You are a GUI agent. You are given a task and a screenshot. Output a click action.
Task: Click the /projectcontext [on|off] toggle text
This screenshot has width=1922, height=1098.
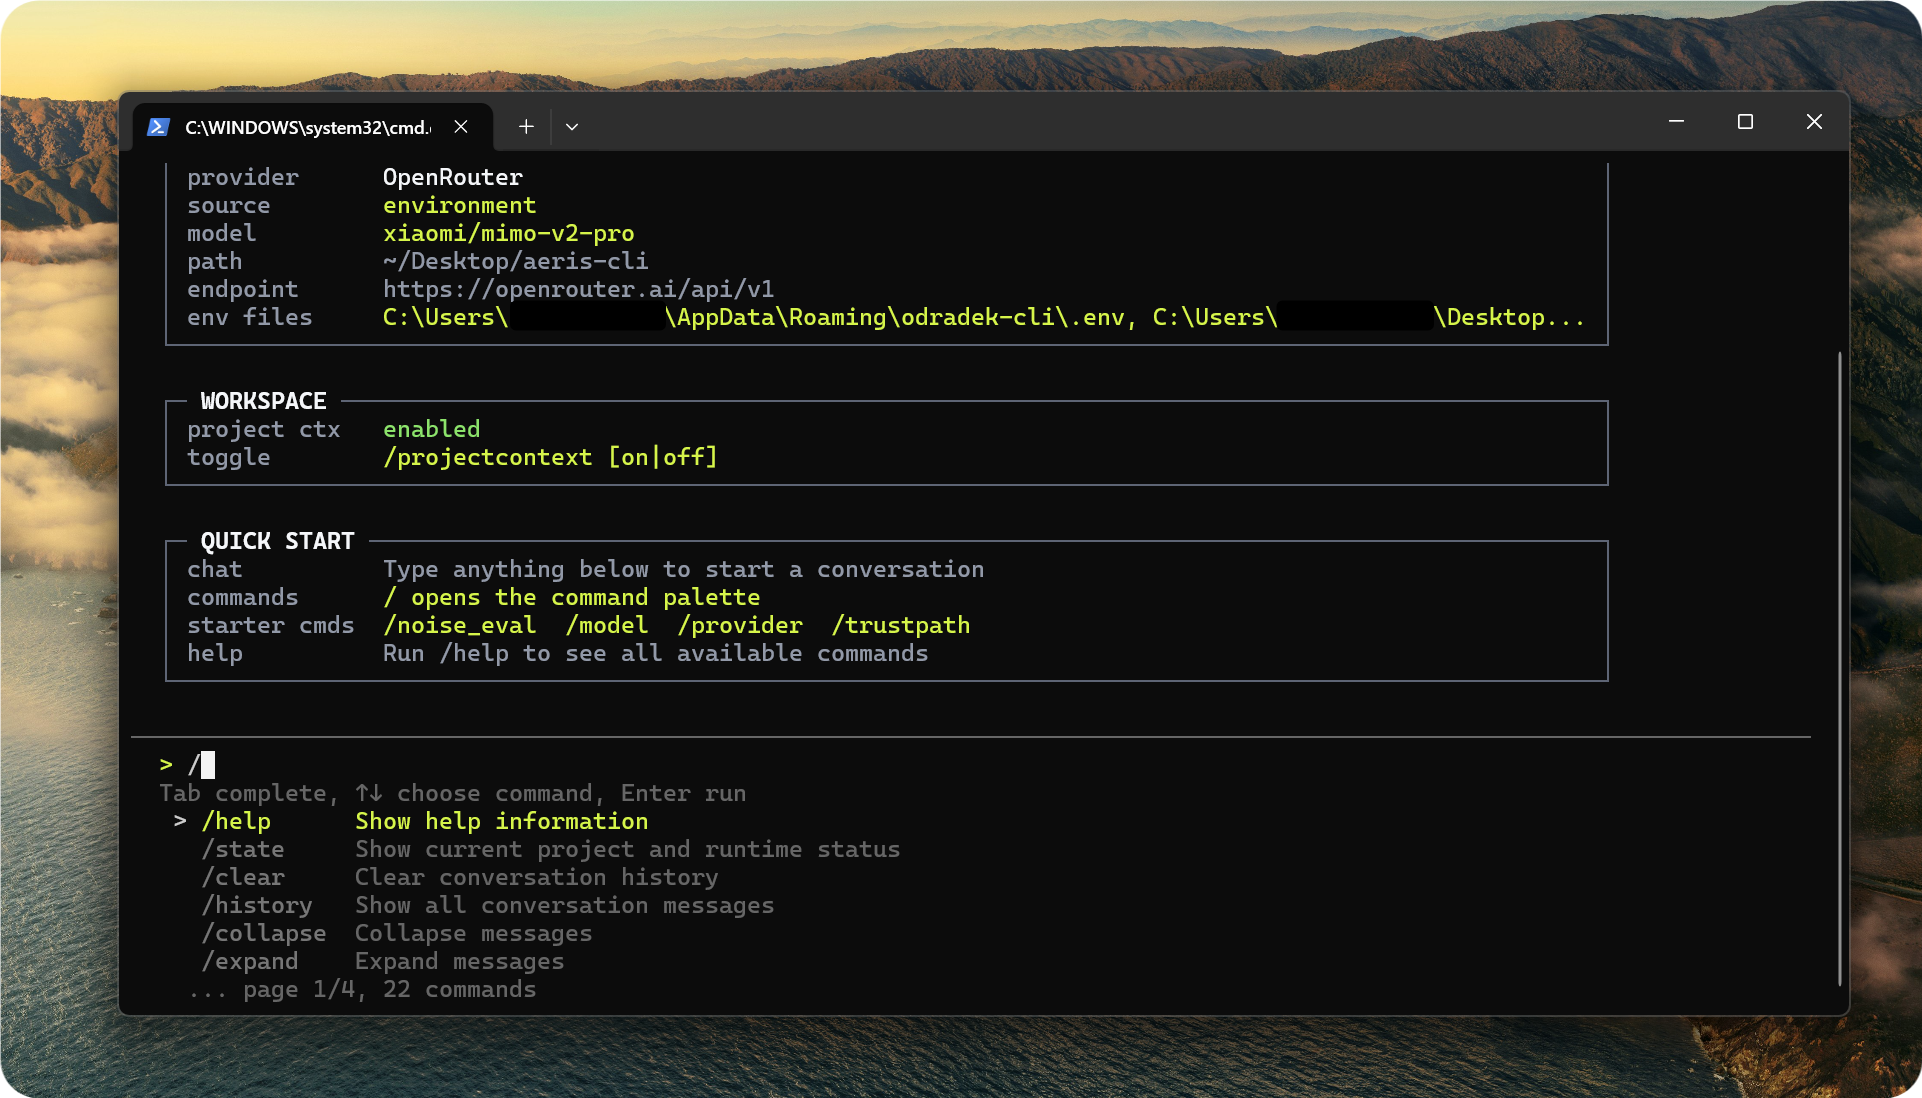coord(550,458)
